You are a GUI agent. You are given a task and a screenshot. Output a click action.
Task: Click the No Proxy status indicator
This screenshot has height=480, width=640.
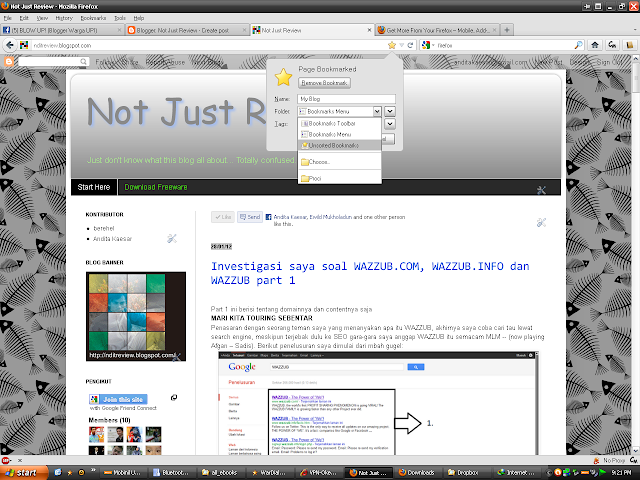pyautogui.click(x=614, y=460)
